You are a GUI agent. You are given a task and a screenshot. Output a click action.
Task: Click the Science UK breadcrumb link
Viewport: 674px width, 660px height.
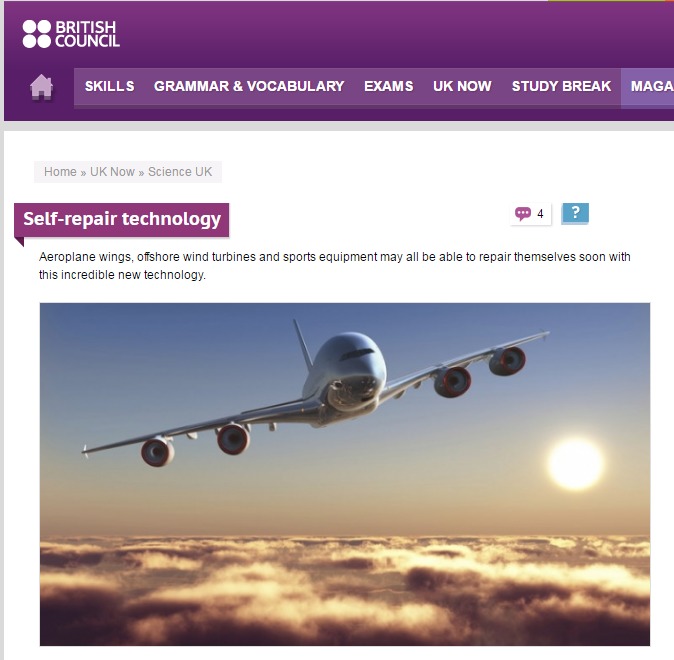coord(180,172)
